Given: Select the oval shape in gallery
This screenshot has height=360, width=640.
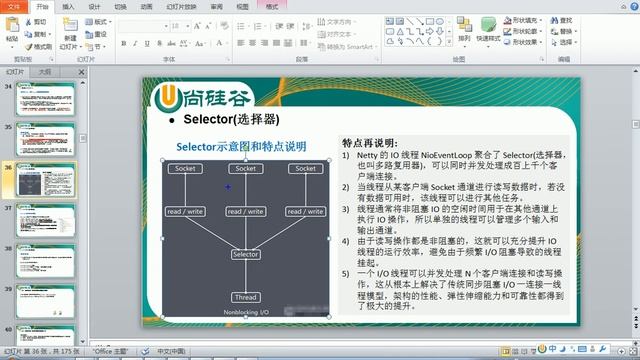Looking at the screenshot, I should [440, 21].
